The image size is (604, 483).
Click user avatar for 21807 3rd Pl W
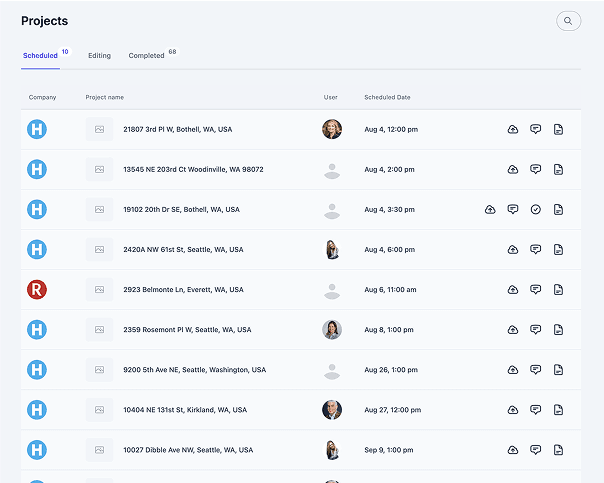point(332,129)
